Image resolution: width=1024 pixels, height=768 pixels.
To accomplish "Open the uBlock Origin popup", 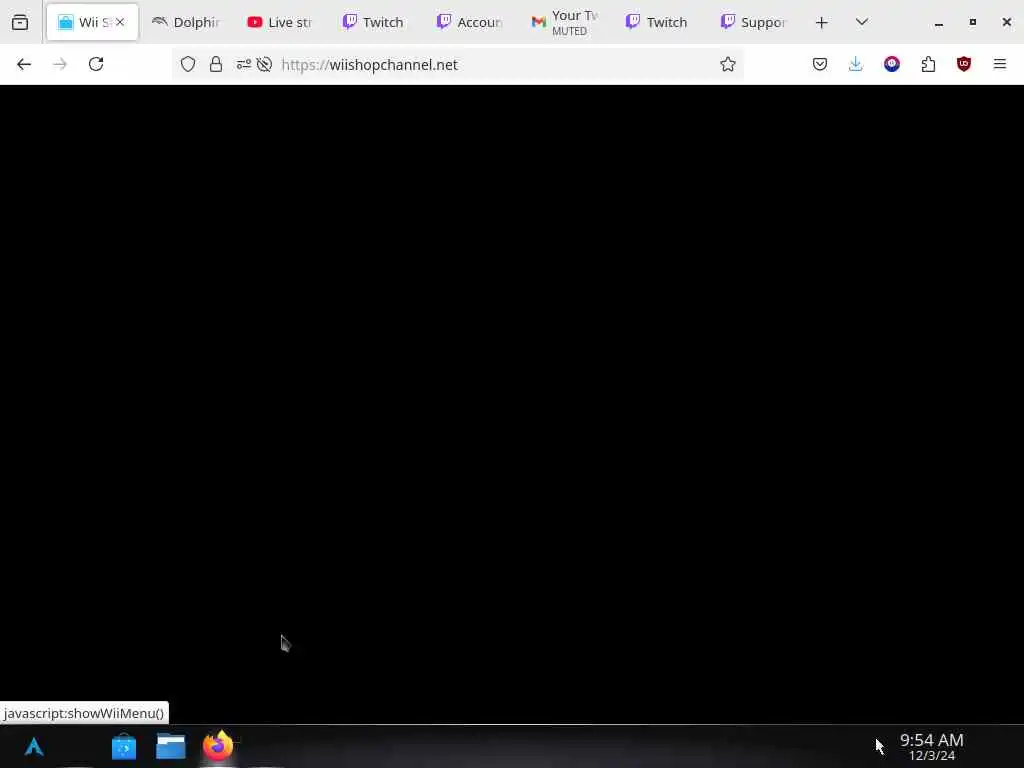I will point(964,64).
